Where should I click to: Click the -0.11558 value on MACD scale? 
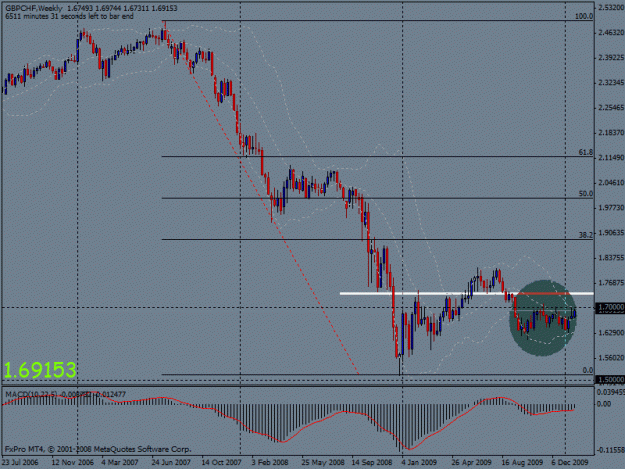point(610,450)
